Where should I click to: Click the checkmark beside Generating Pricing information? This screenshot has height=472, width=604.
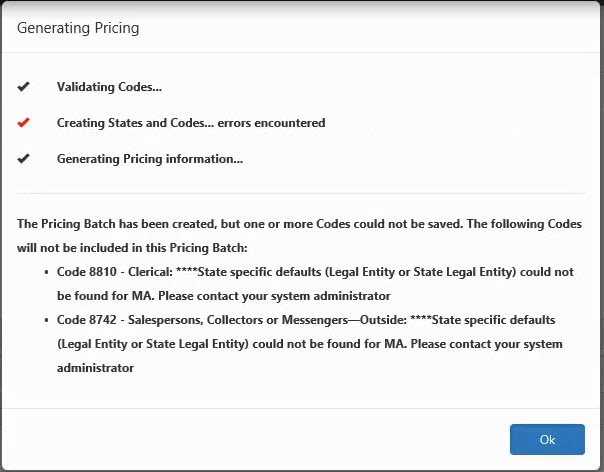pyautogui.click(x=23, y=159)
